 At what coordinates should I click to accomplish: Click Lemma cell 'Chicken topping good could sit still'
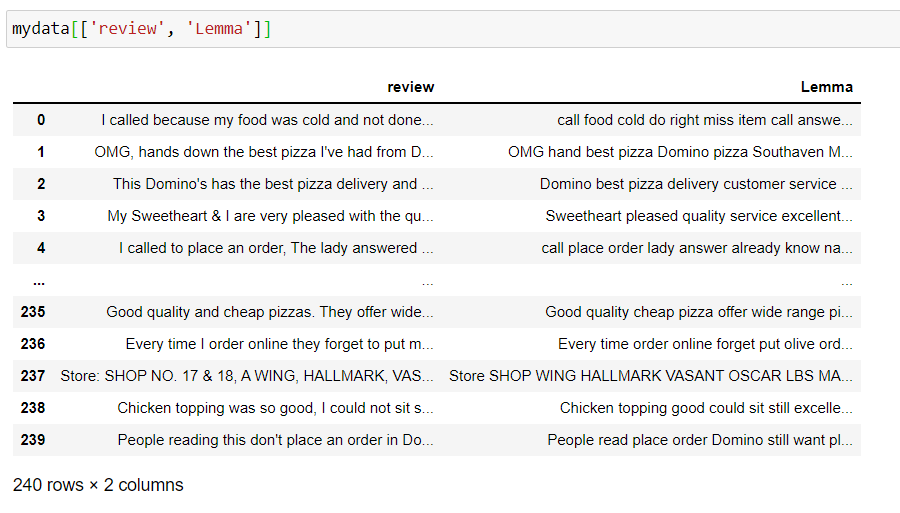point(707,408)
